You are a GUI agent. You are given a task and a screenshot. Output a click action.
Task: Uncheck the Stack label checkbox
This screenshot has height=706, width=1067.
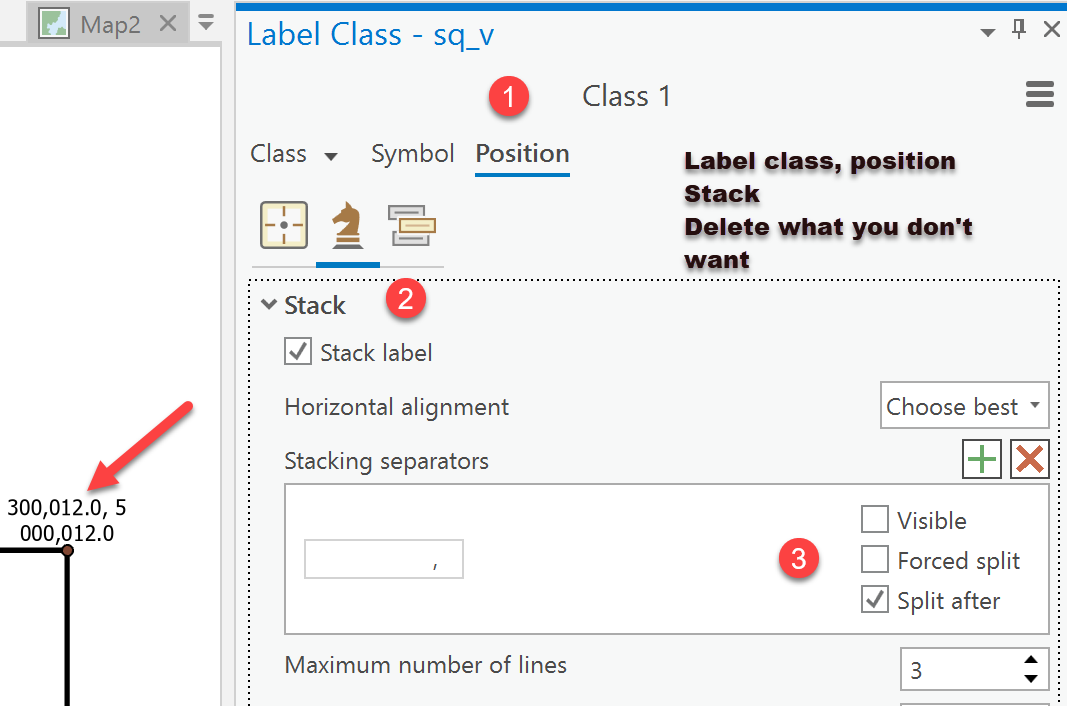(297, 352)
